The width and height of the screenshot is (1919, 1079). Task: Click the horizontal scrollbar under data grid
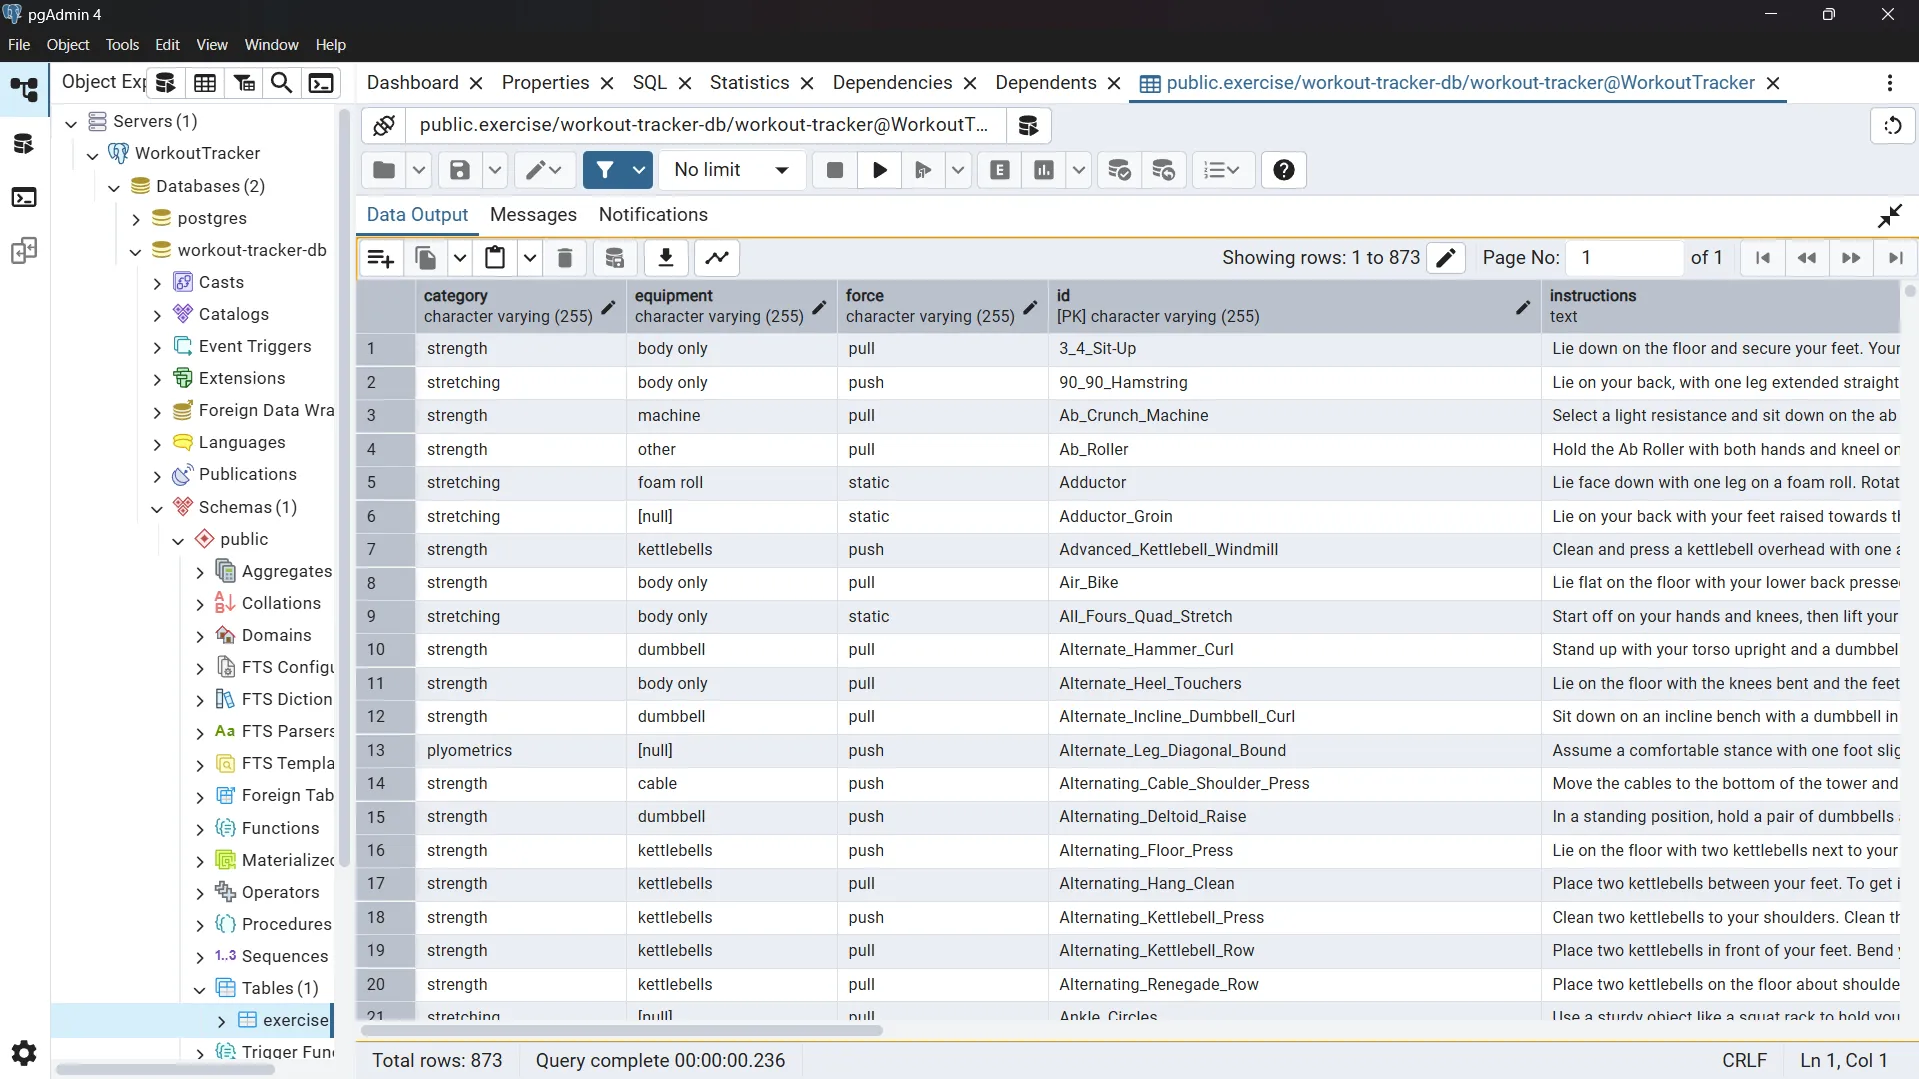click(x=622, y=1030)
